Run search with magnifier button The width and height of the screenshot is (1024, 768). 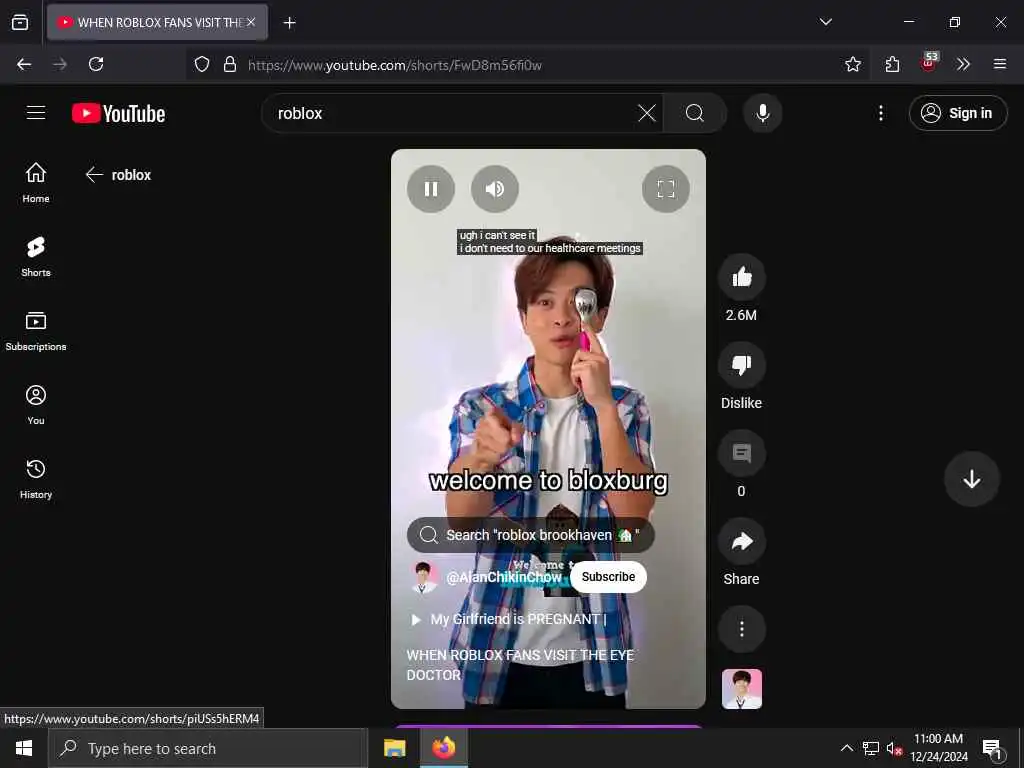pos(695,113)
